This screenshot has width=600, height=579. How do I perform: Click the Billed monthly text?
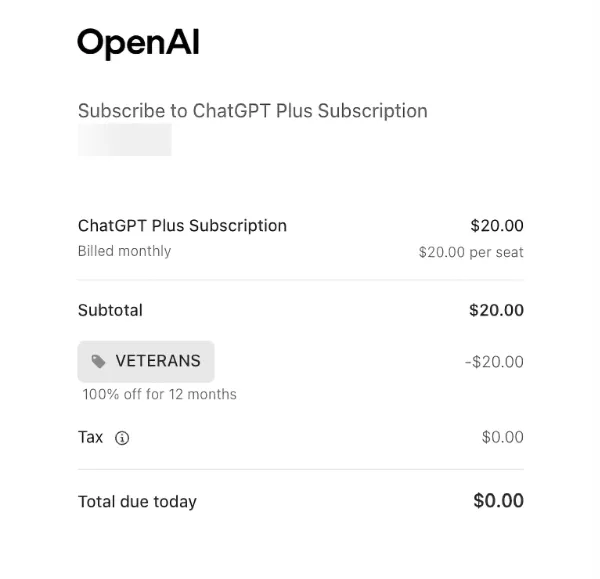pyautogui.click(x=124, y=251)
